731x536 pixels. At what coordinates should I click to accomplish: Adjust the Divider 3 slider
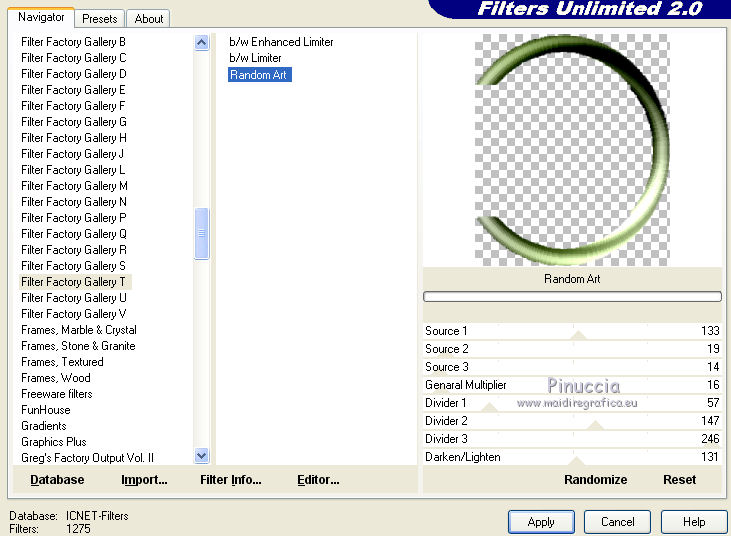point(572,439)
